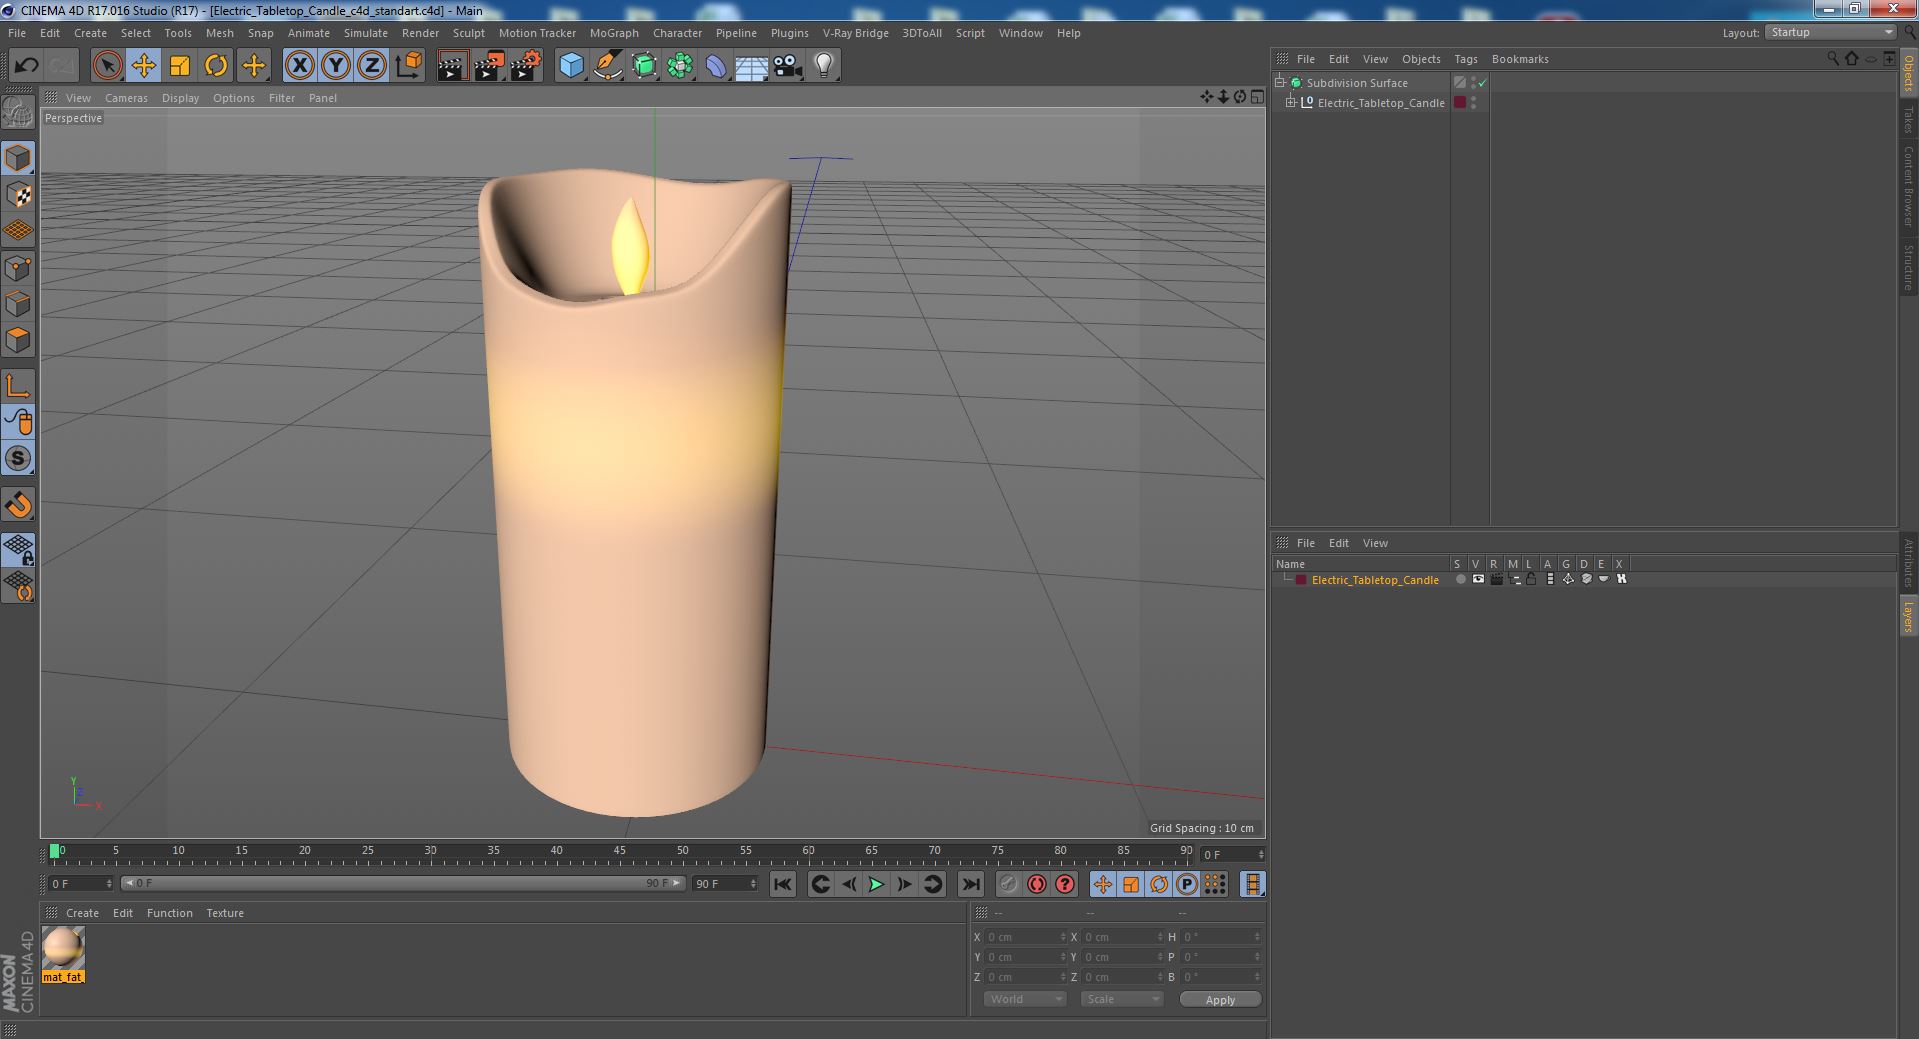Screen dimensions: 1919x1039
Task: Open material manager Create menu
Action: coord(82,913)
